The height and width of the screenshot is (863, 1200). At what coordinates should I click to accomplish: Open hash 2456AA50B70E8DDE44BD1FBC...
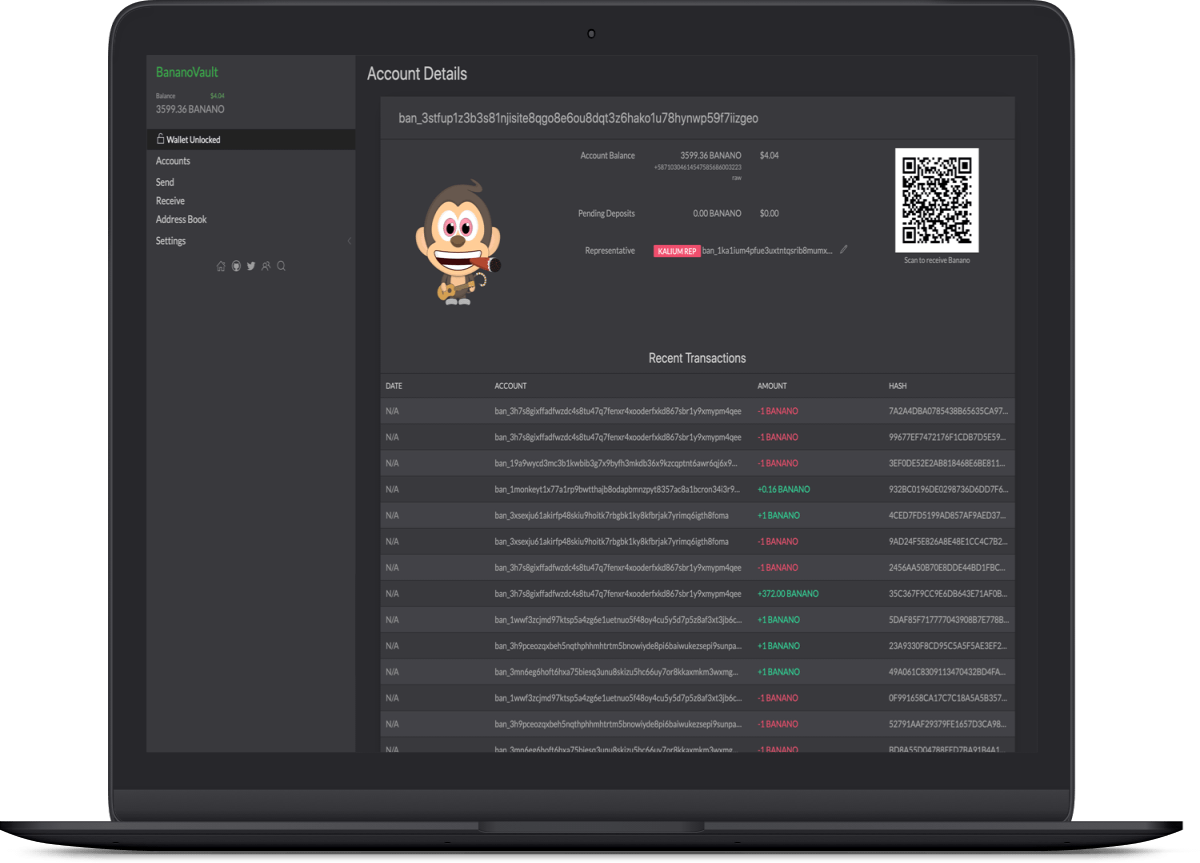coord(948,567)
